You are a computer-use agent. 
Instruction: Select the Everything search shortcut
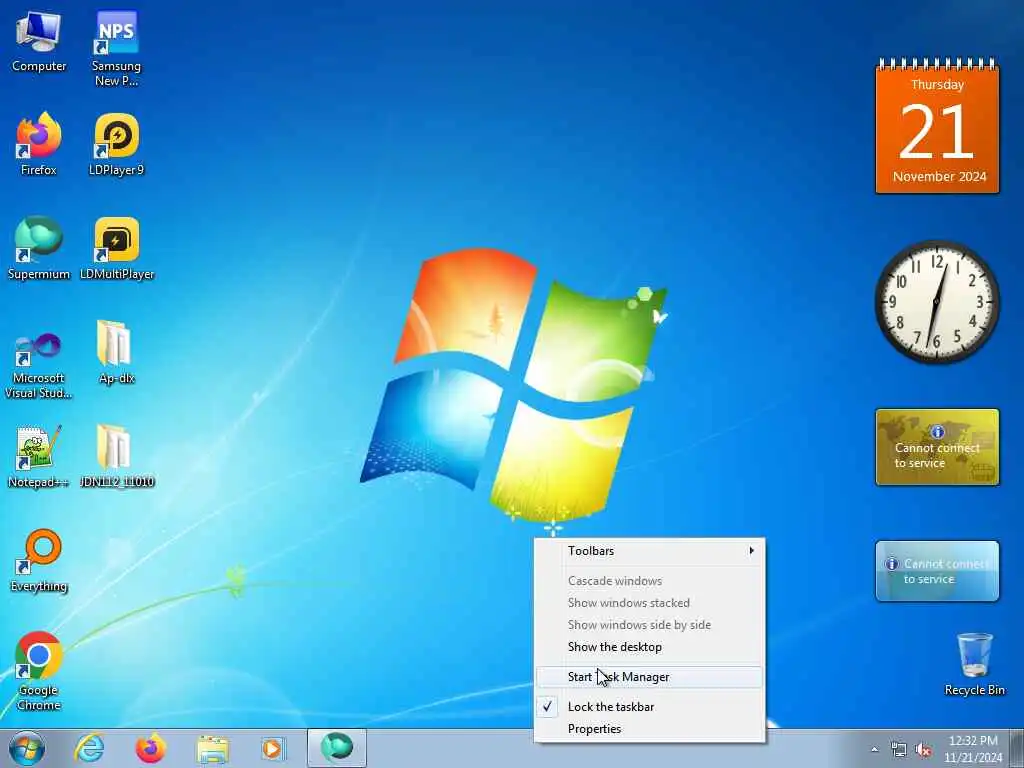pyautogui.click(x=39, y=560)
